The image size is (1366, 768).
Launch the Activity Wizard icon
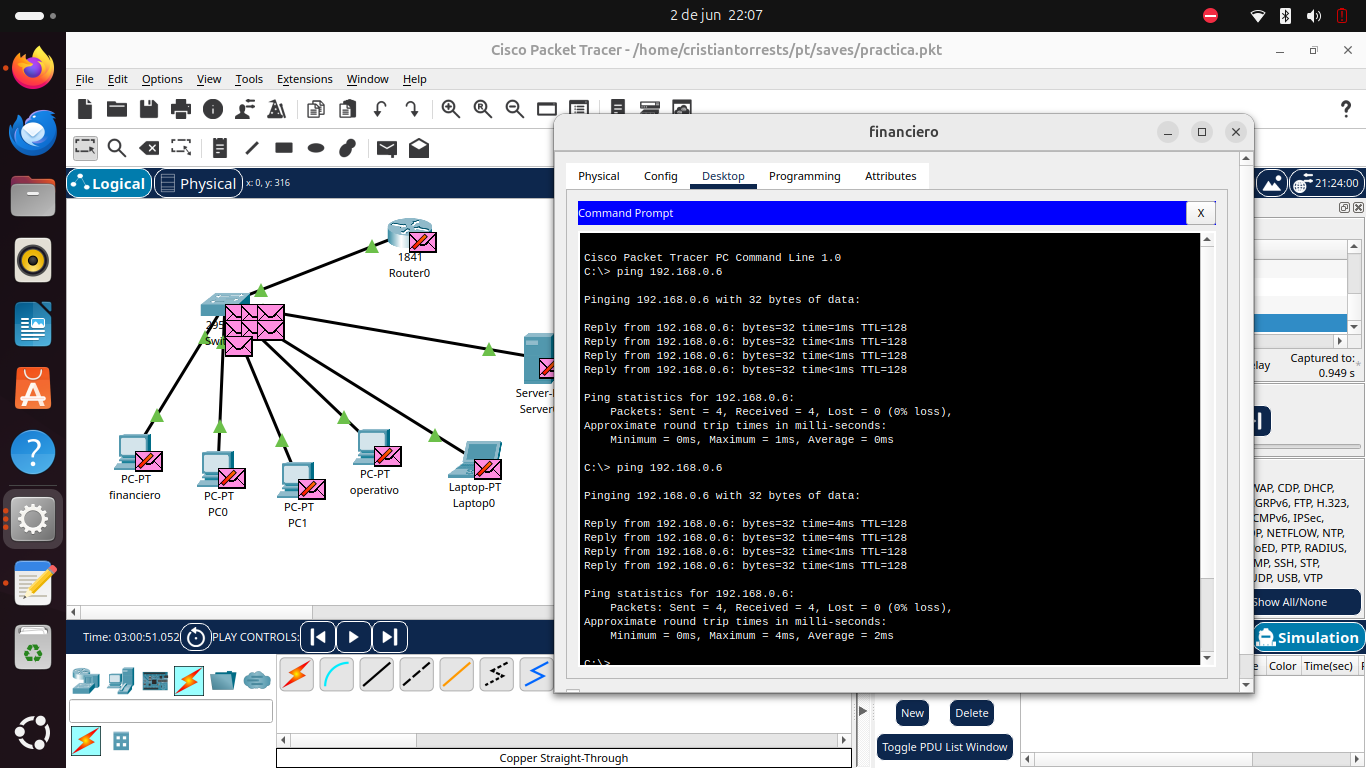245,109
